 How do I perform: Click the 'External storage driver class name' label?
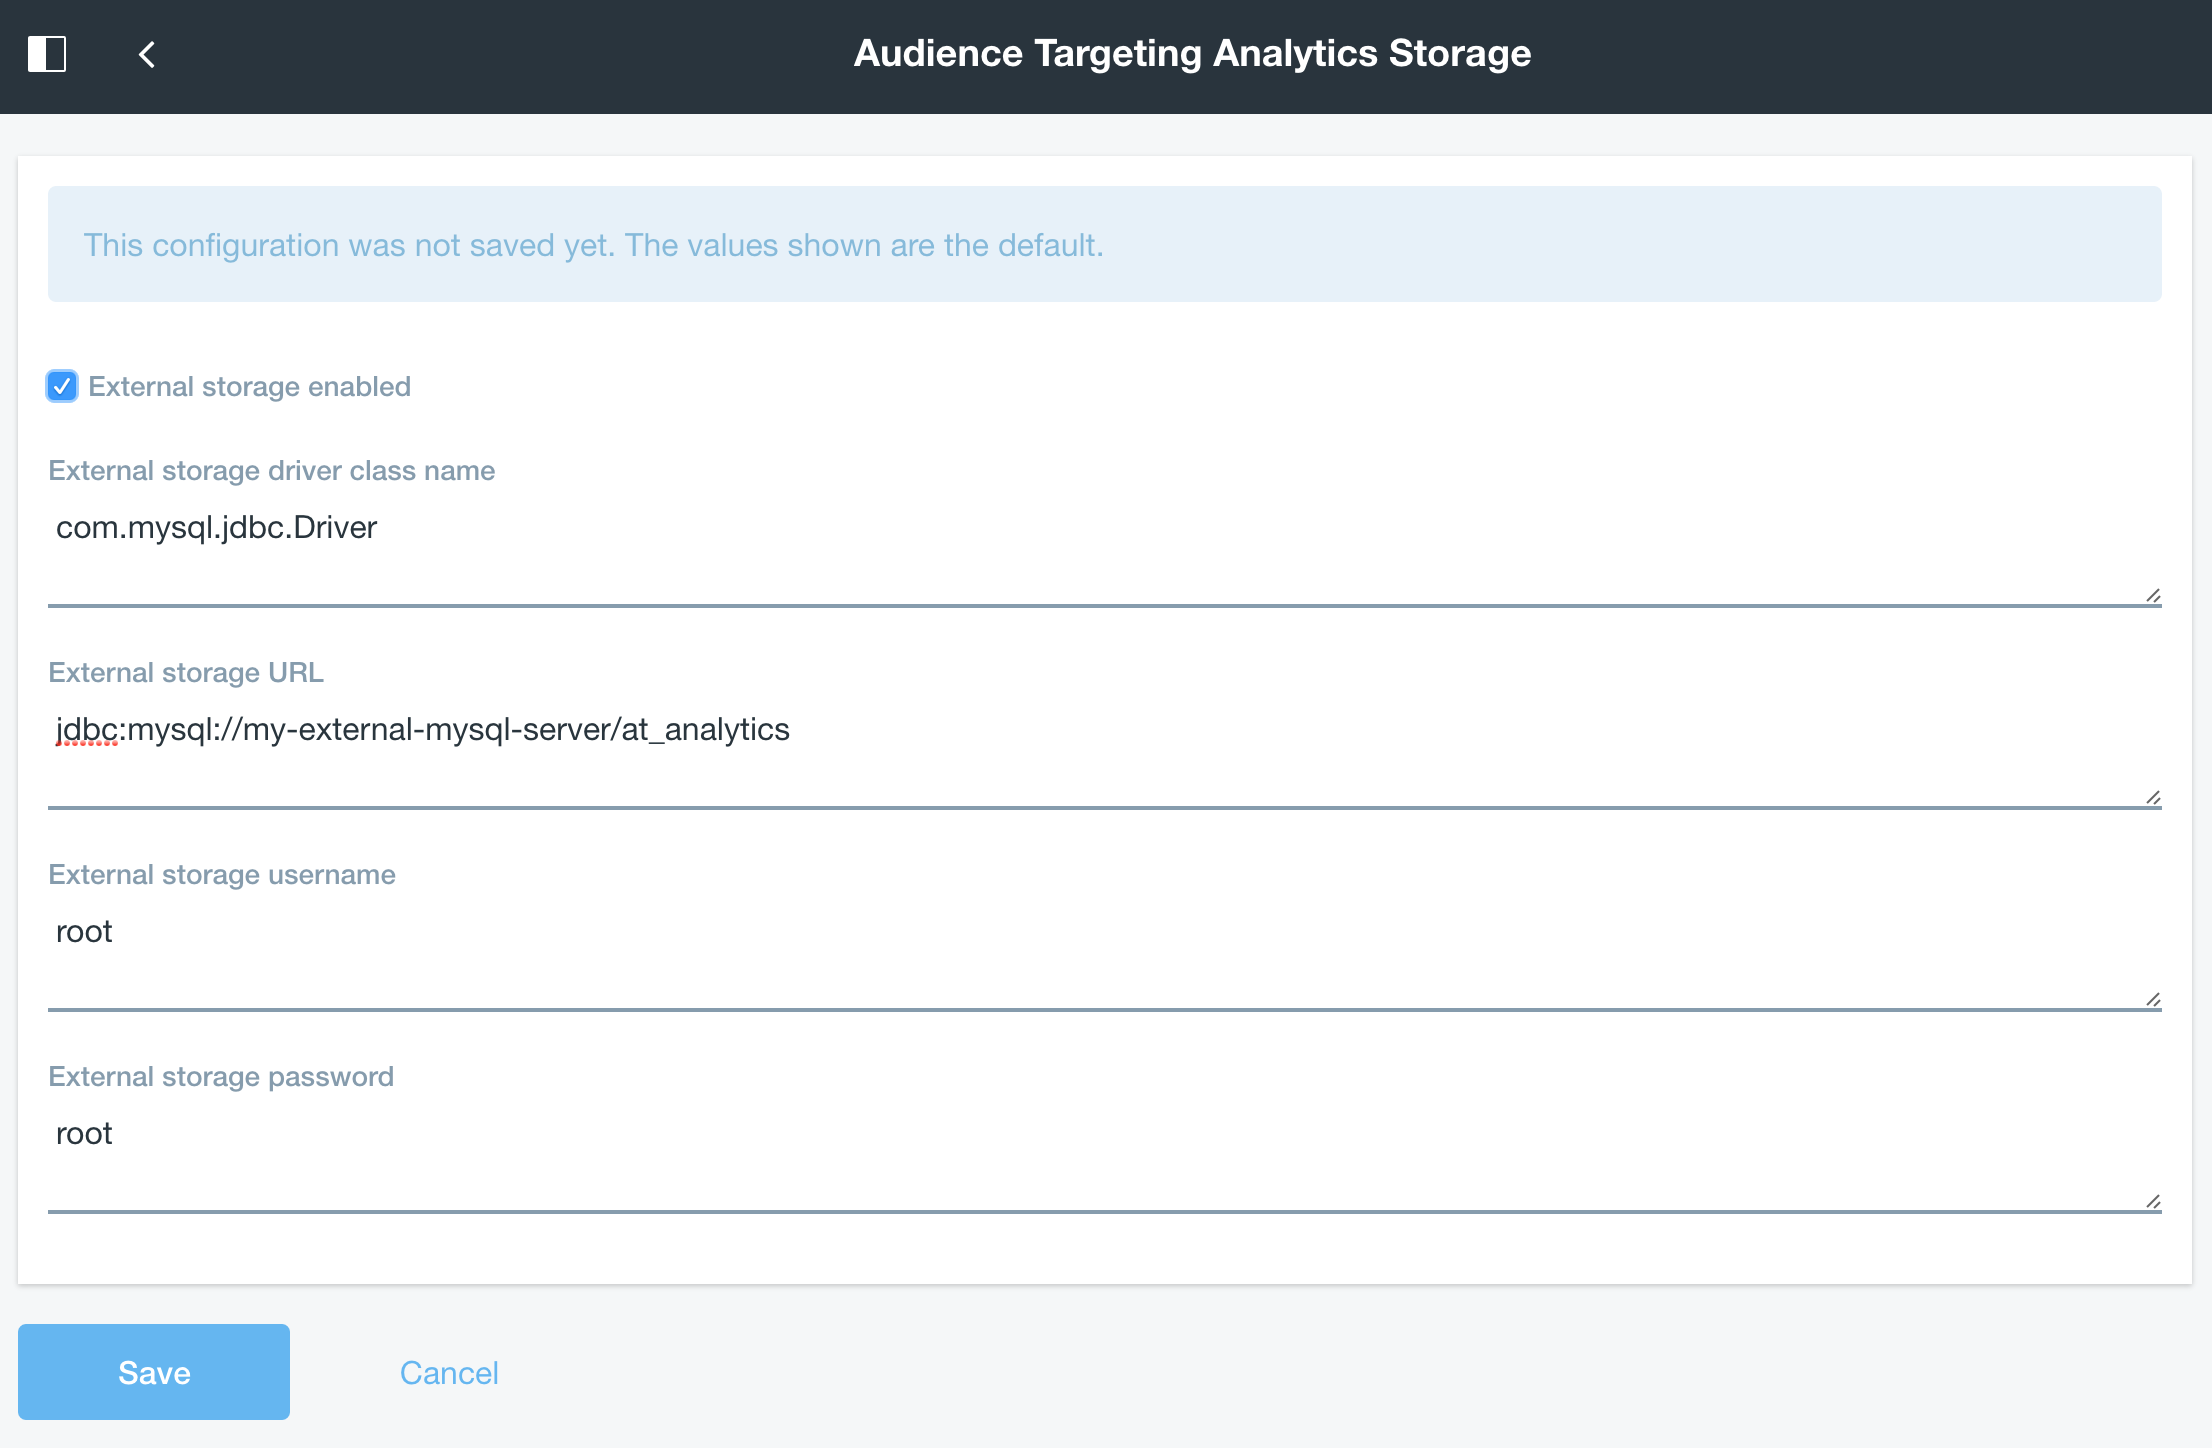point(272,471)
